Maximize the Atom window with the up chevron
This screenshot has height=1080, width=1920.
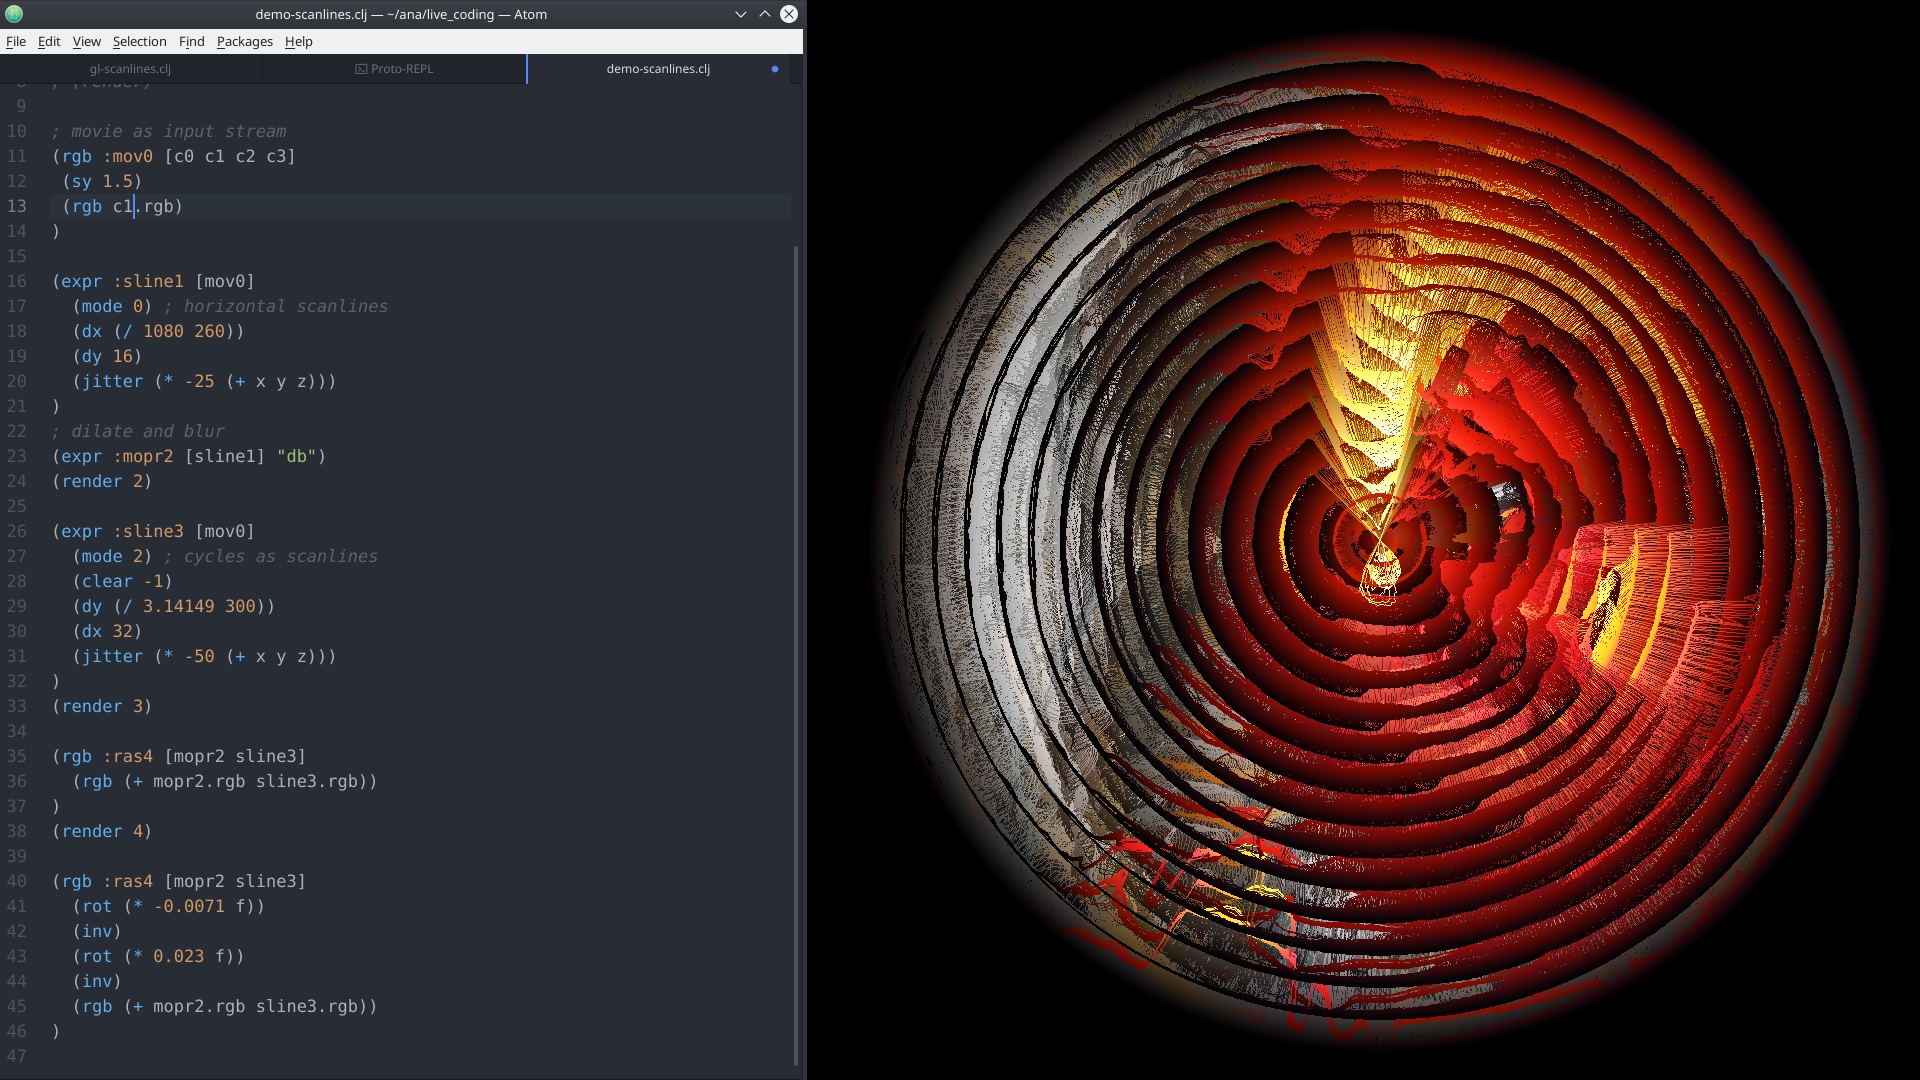765,14
